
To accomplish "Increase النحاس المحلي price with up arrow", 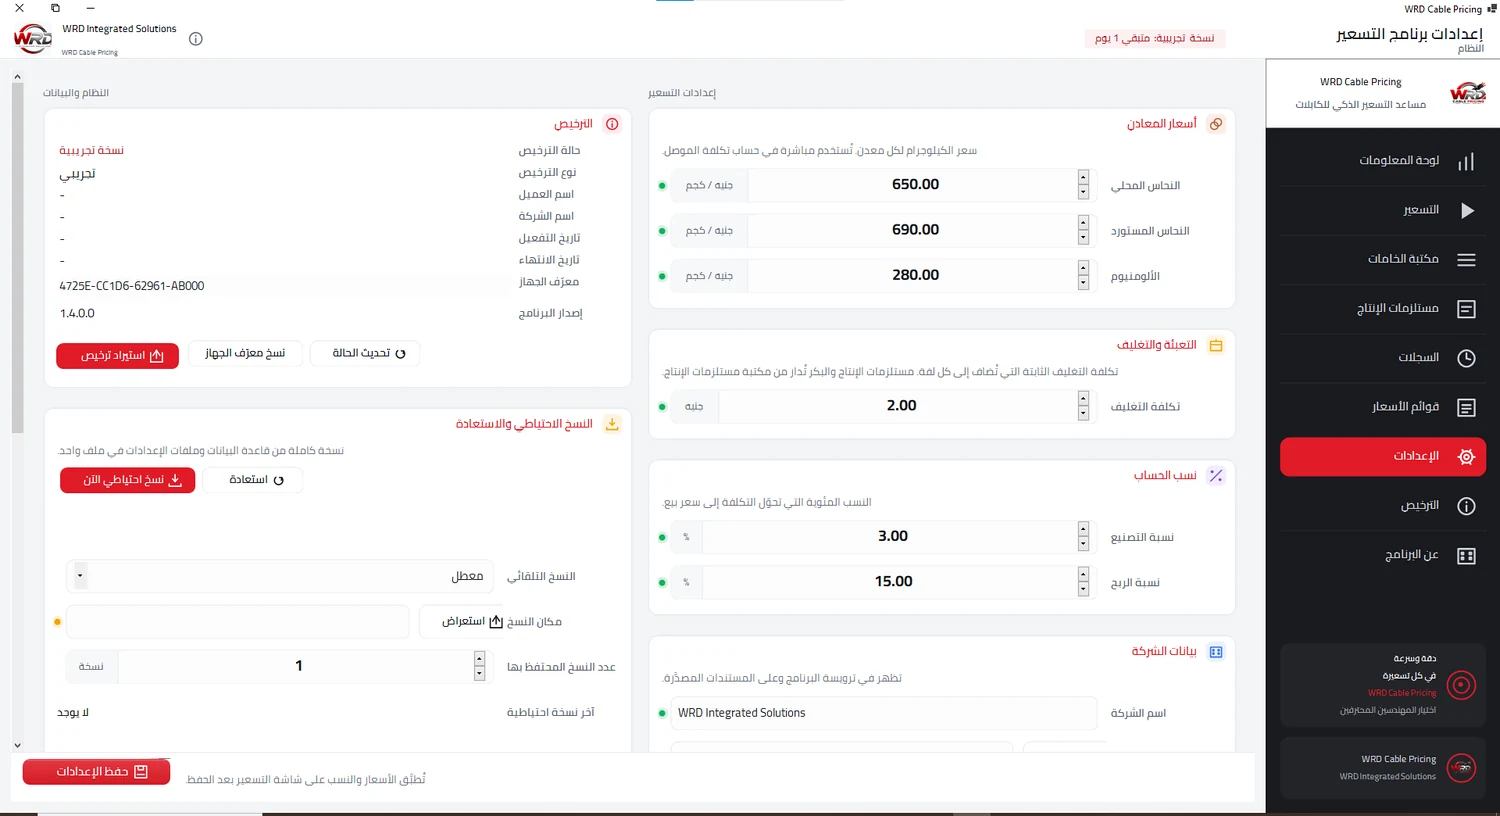I will tap(1083, 178).
